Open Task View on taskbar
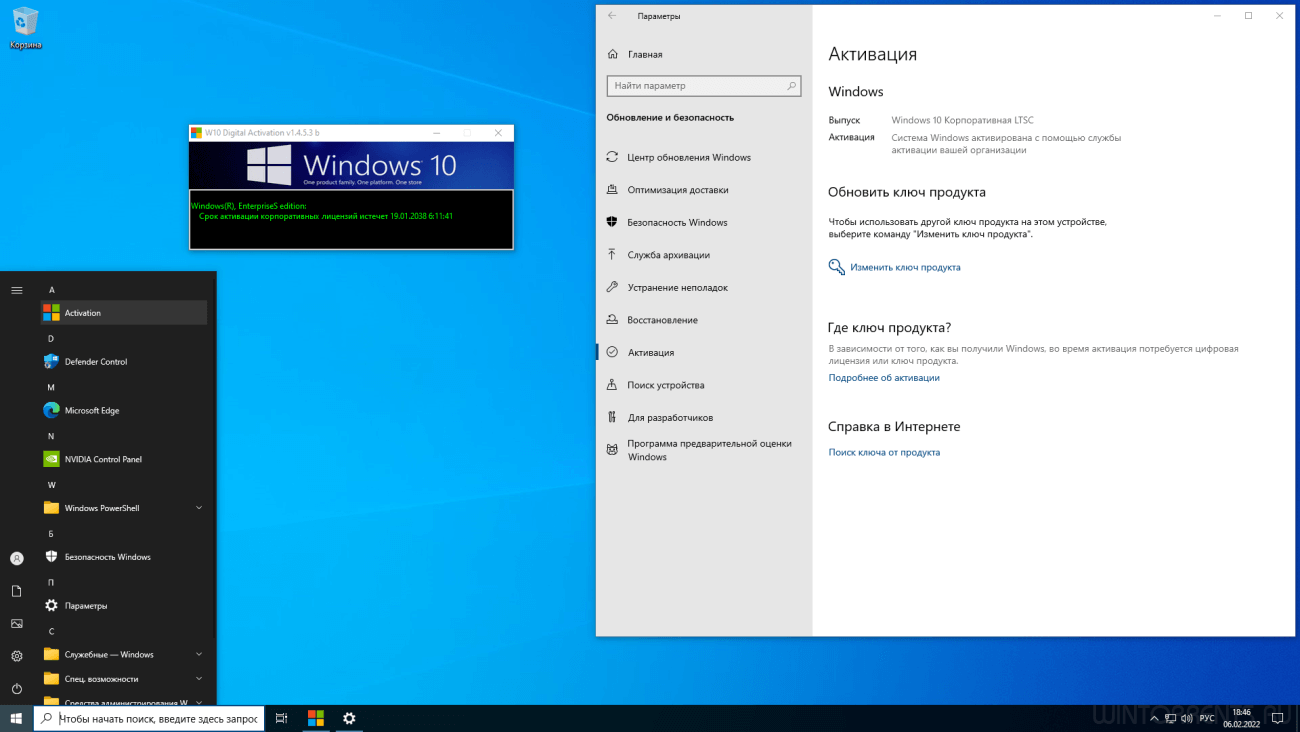Viewport: 1300px width, 732px height. click(x=282, y=718)
